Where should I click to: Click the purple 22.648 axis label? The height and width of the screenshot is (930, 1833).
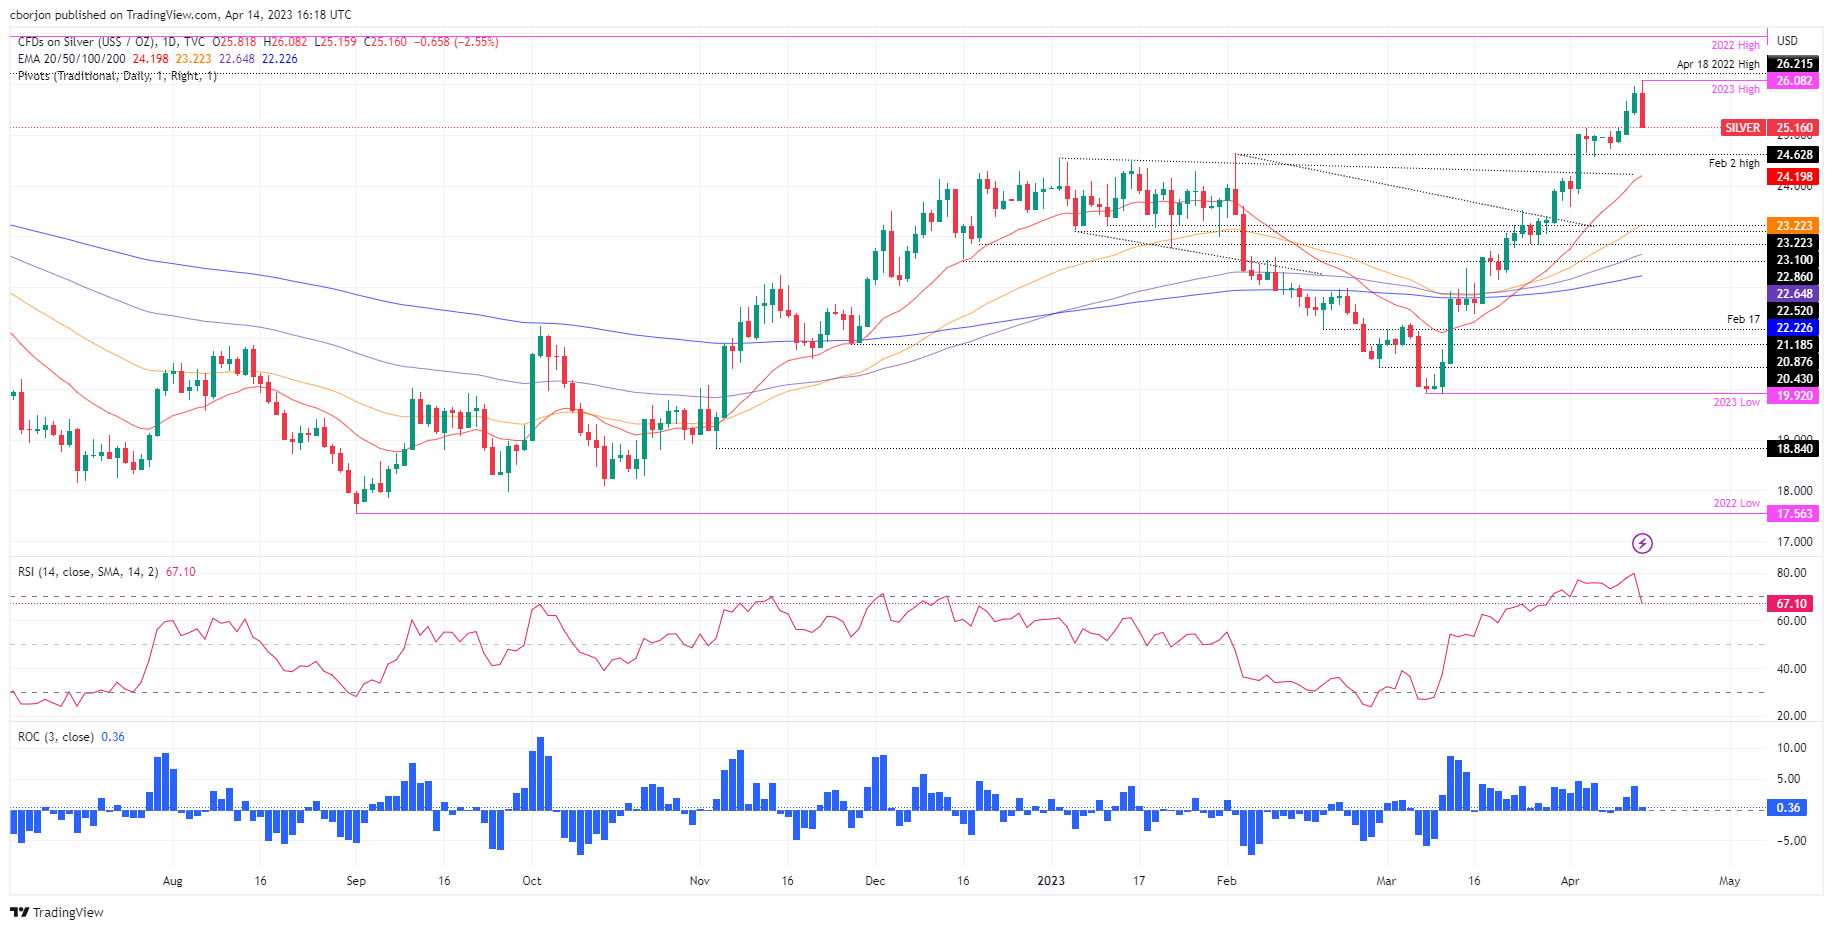click(x=1794, y=294)
